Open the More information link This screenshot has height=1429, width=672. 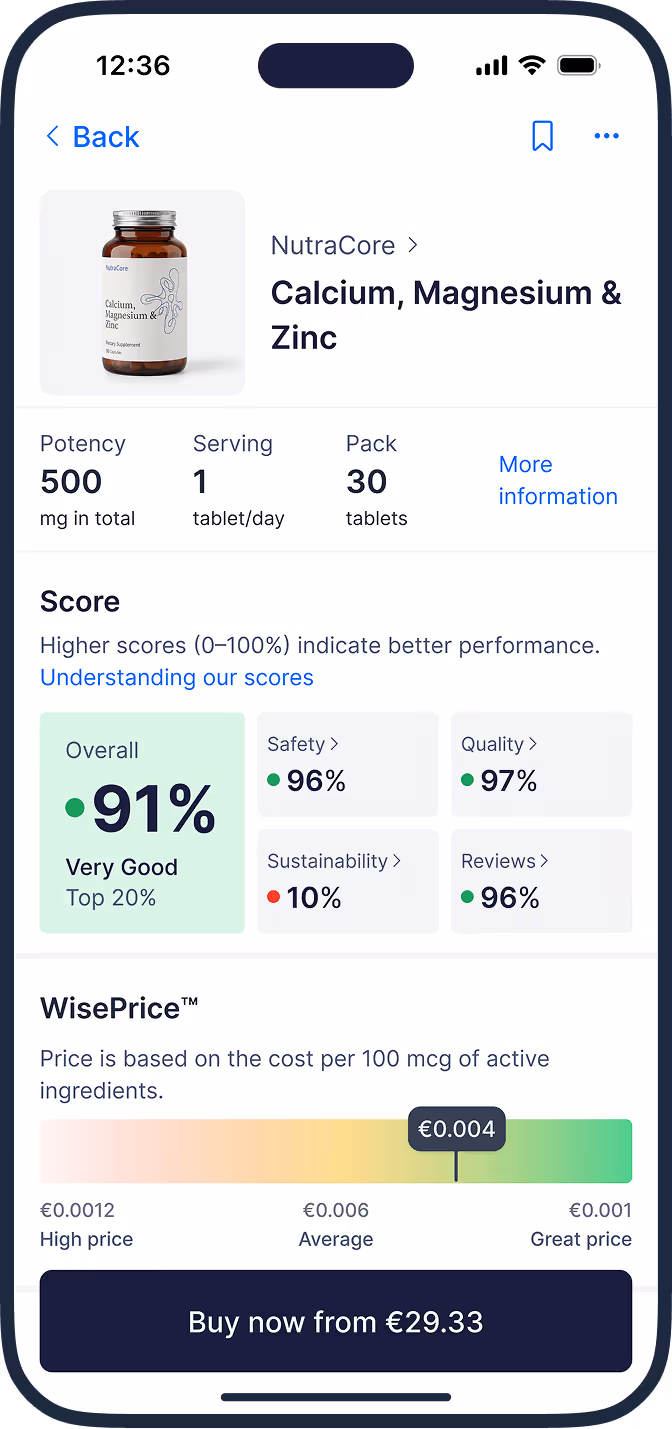pos(558,480)
